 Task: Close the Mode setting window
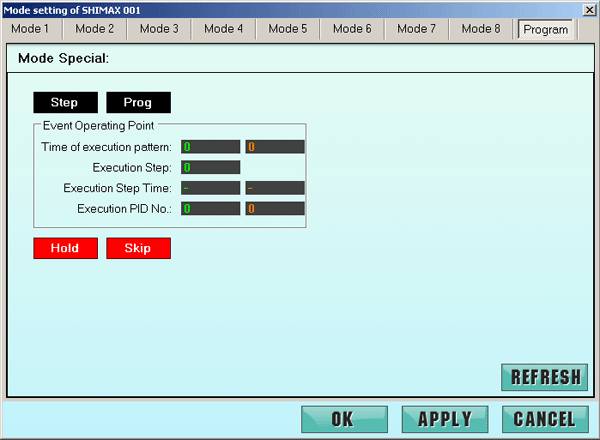point(589,9)
